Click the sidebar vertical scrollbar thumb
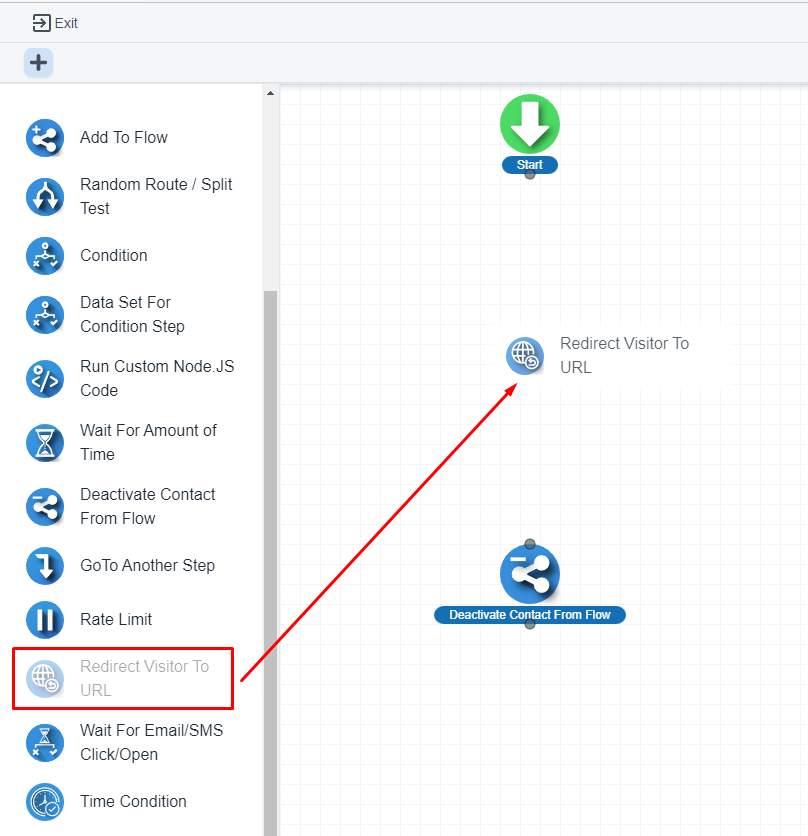The image size is (808, 836). pyautogui.click(x=270, y=560)
